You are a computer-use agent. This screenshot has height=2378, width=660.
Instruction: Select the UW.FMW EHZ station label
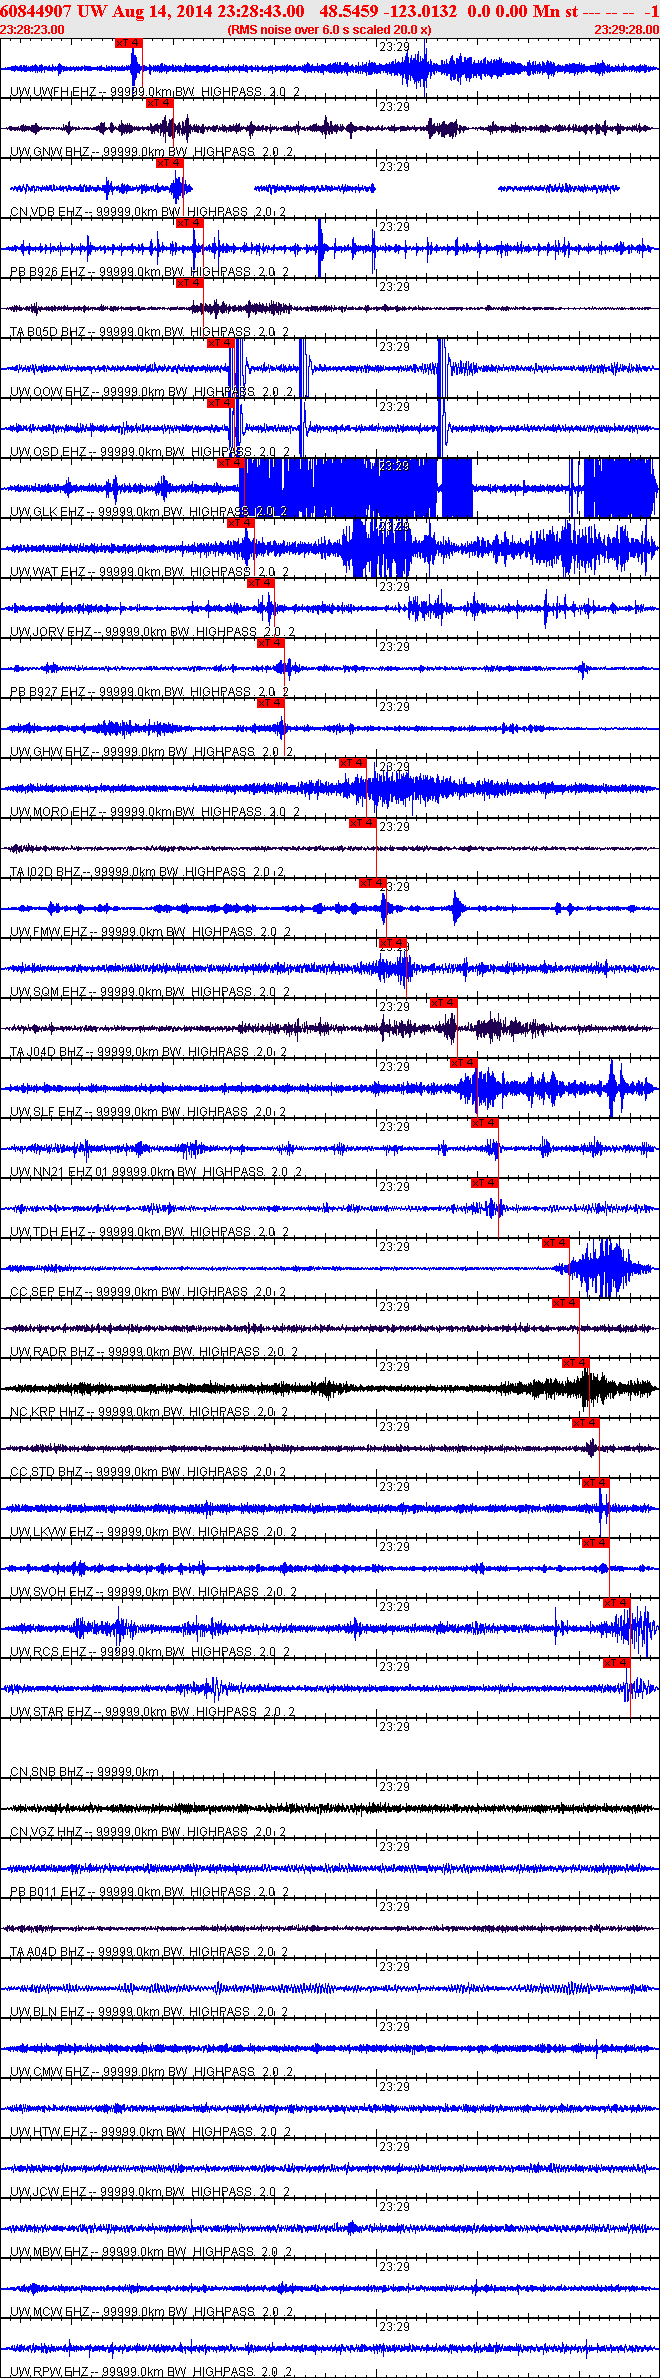(48, 932)
